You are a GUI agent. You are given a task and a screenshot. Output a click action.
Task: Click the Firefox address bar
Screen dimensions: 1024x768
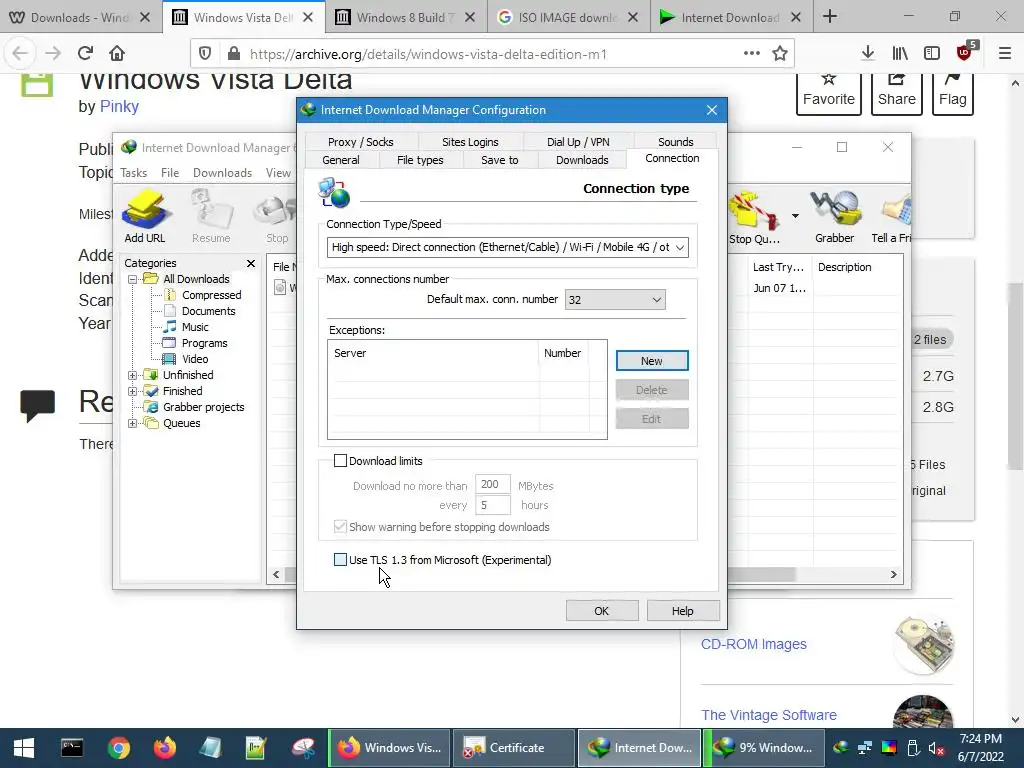490,54
